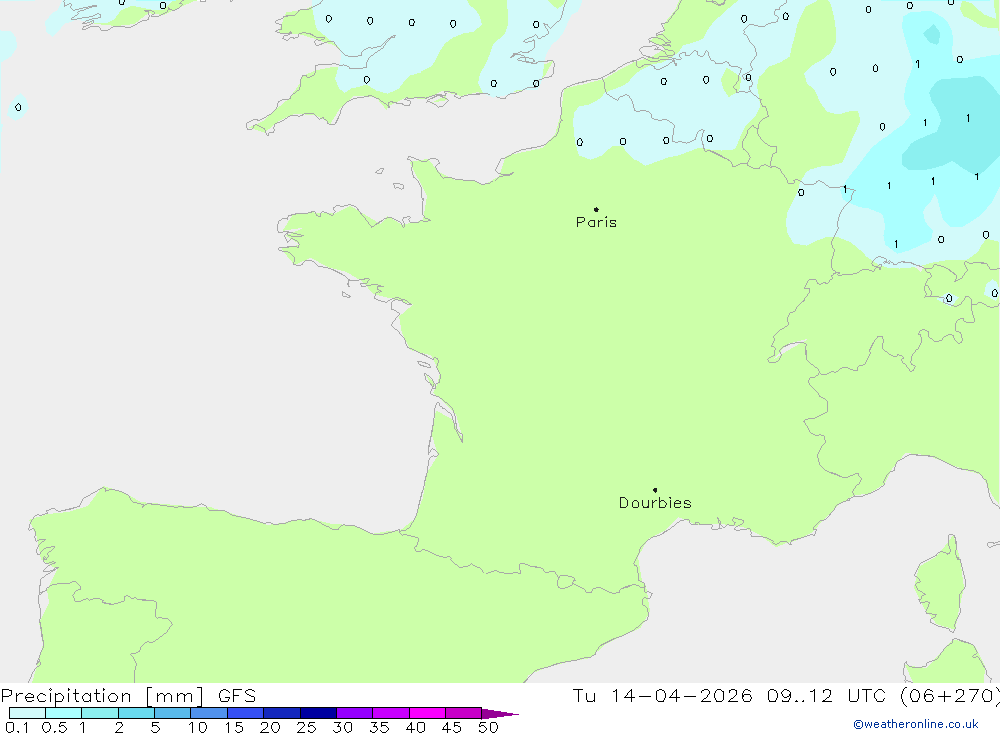Image resolution: width=1000 pixels, height=733 pixels.
Task: Click the purple over-50 arrow on legend
Action: pos(500,713)
